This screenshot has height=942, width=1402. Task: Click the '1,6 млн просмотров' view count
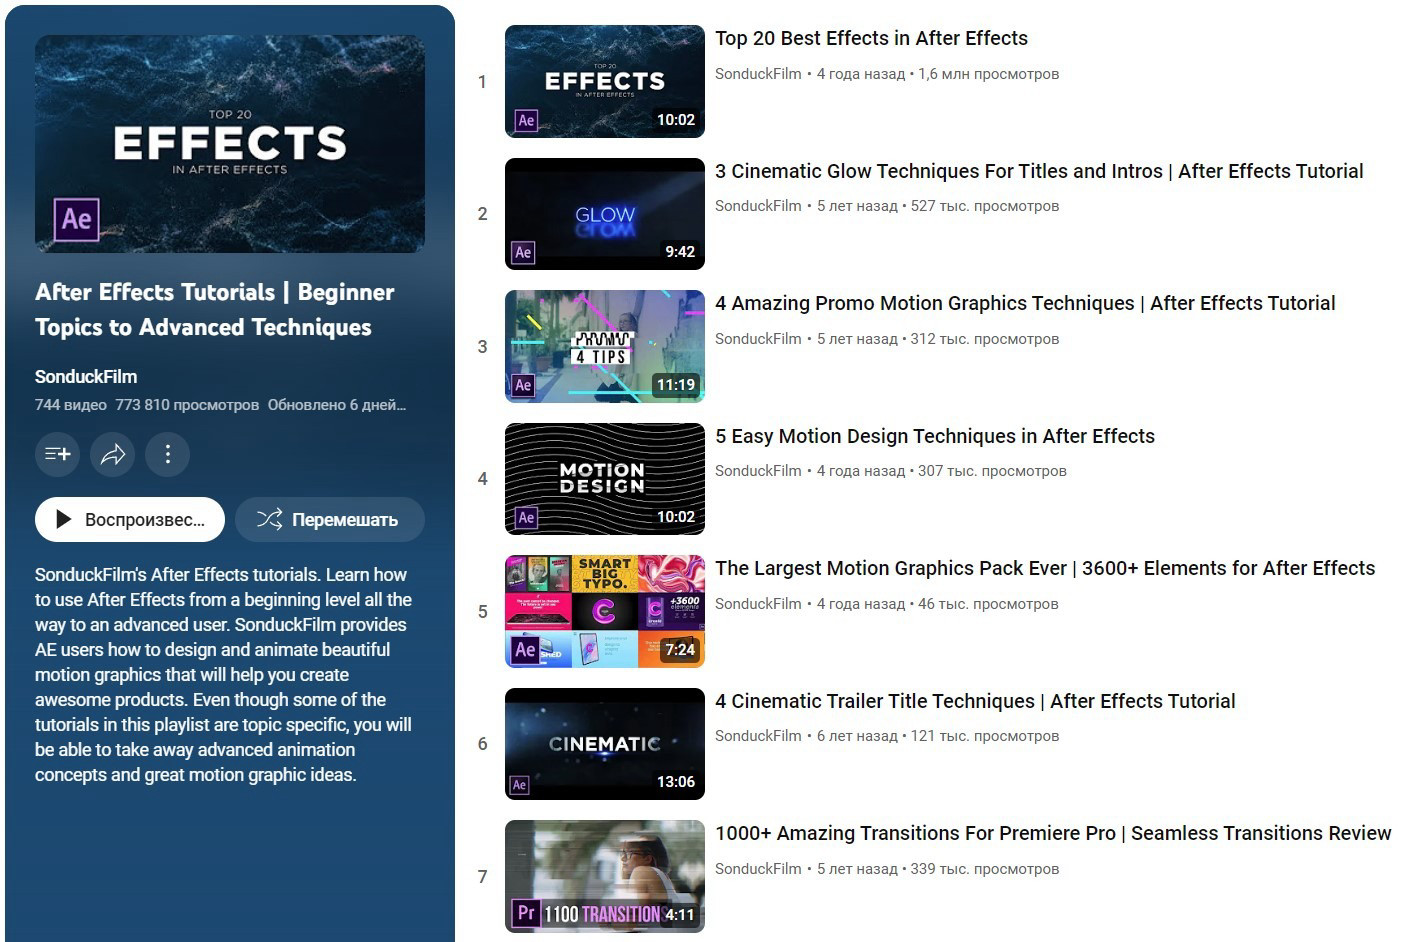[988, 74]
